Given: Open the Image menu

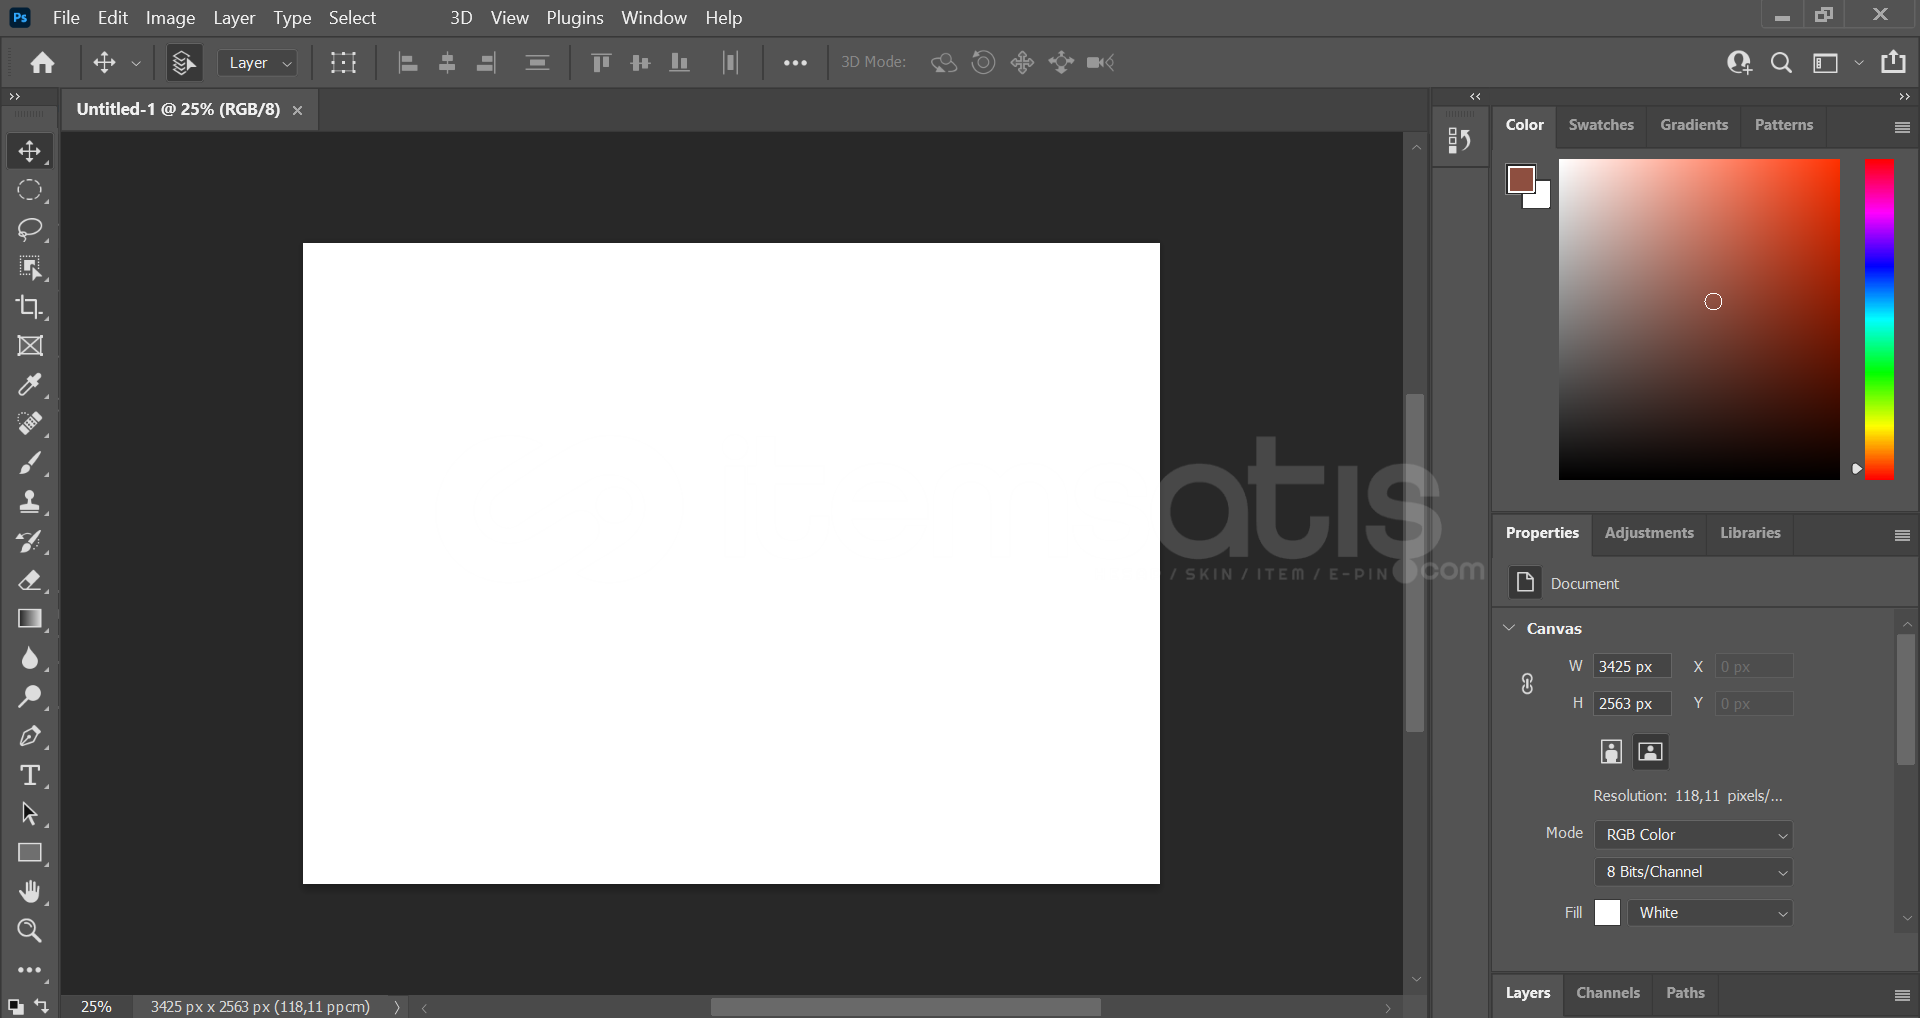Looking at the screenshot, I should [x=170, y=18].
